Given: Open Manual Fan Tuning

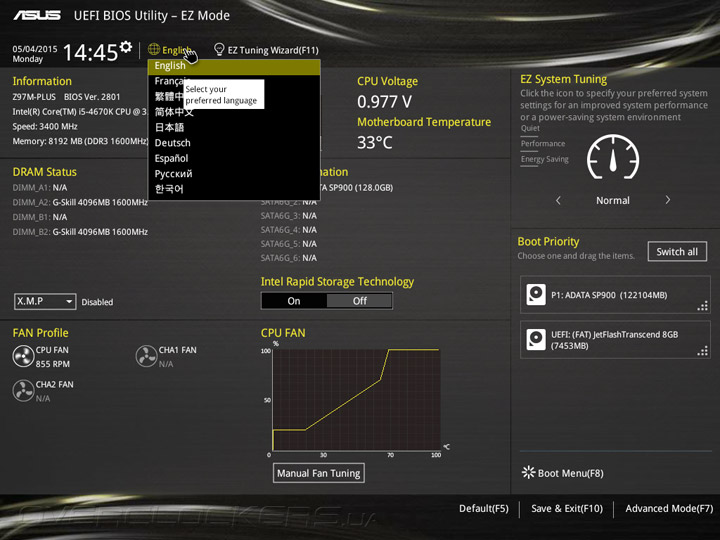Looking at the screenshot, I should [319, 473].
